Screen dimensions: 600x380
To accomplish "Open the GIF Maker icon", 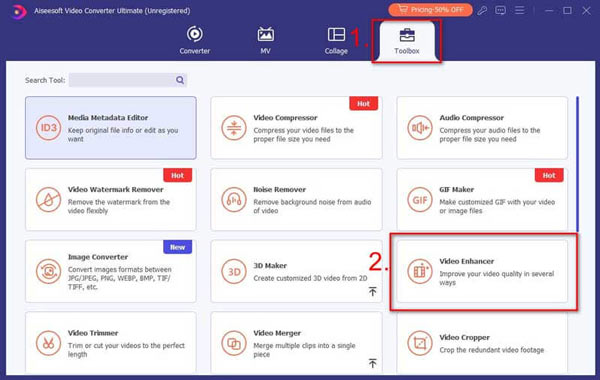I will tap(420, 199).
